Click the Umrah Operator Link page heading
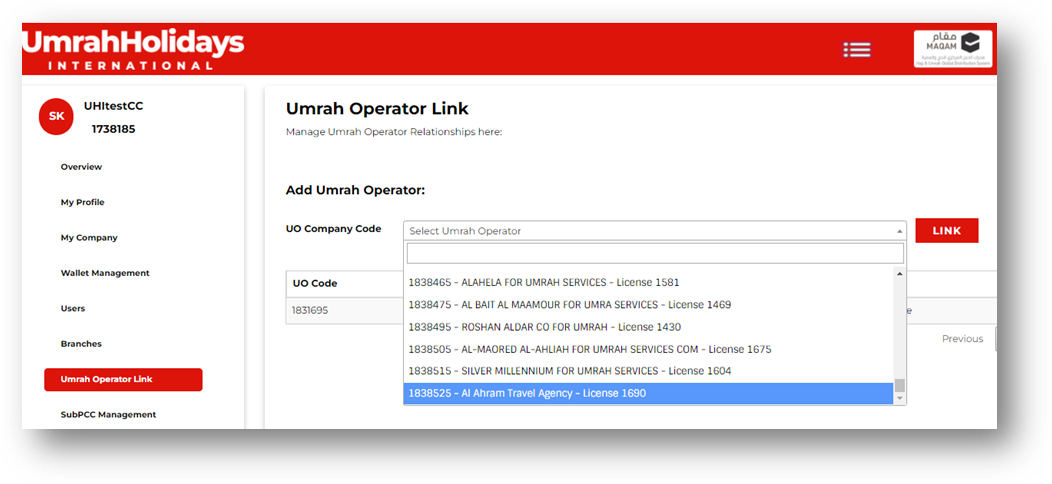 [377, 108]
